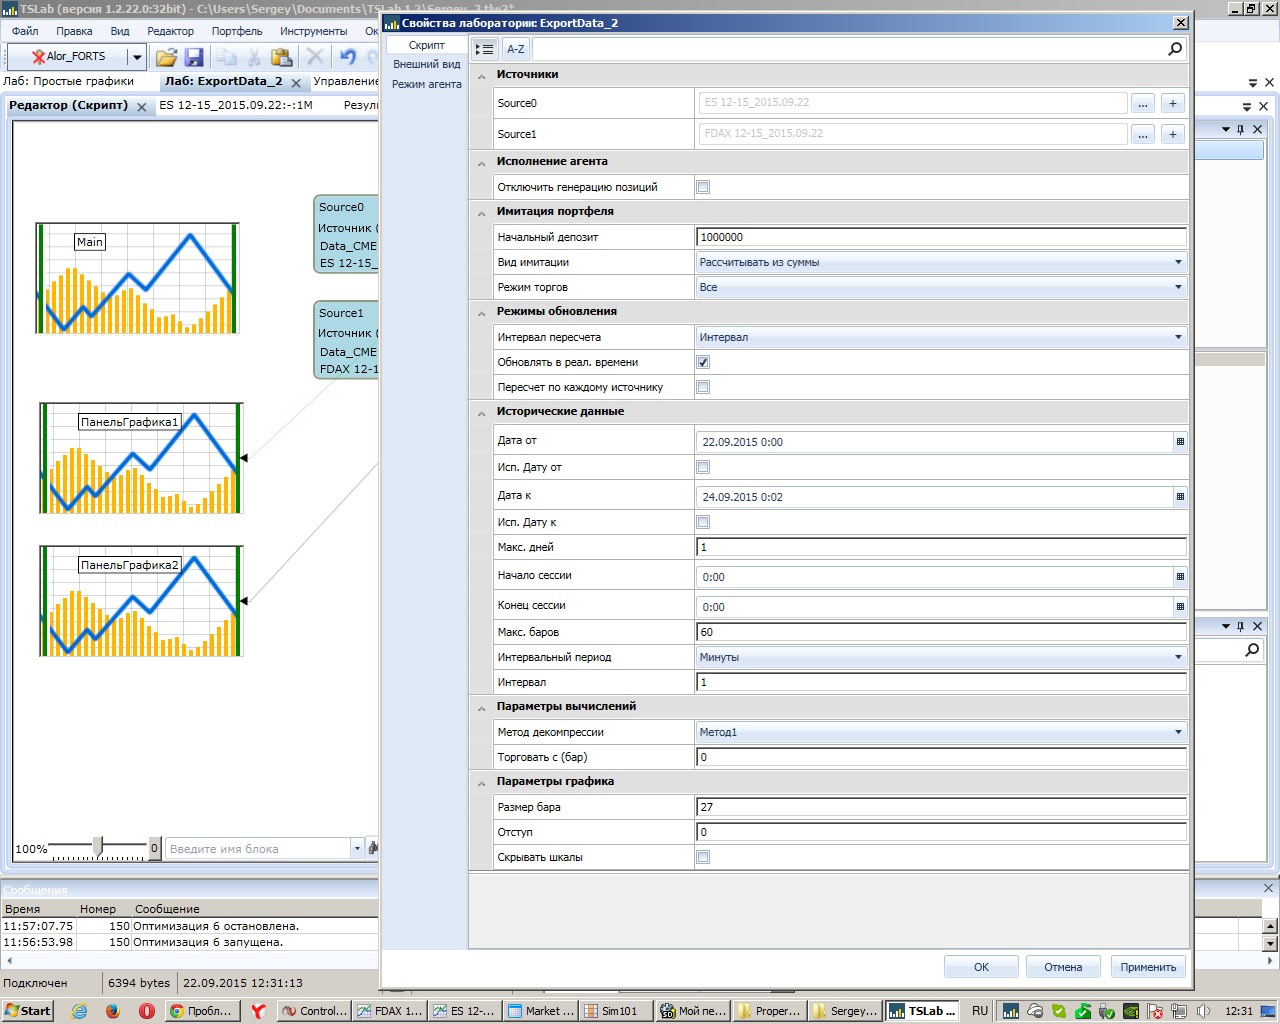The image size is (1280, 1024).
Task: Open calendar picker for Дата от
Action: point(1180,441)
